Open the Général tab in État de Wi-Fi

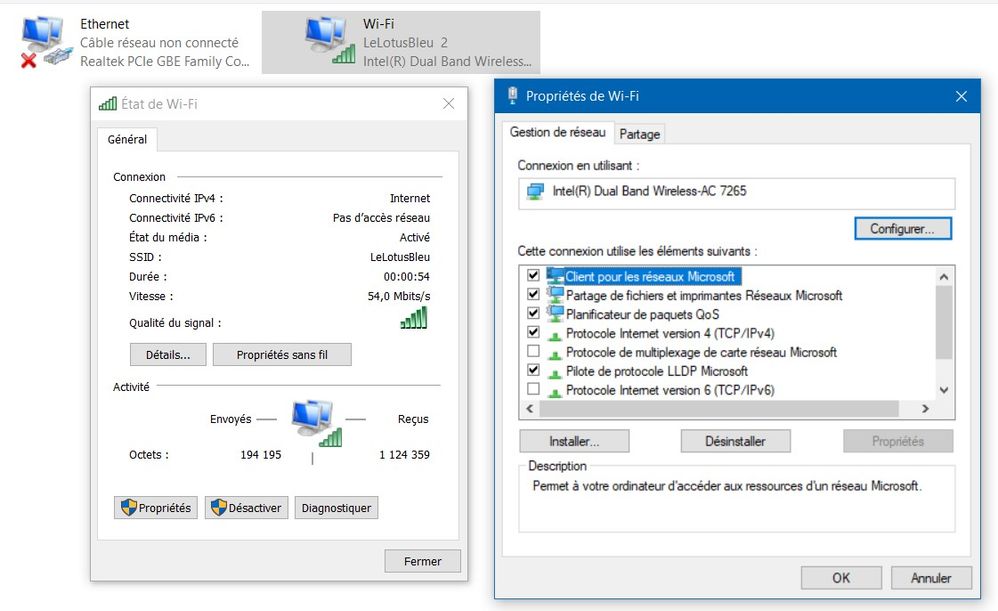point(127,140)
